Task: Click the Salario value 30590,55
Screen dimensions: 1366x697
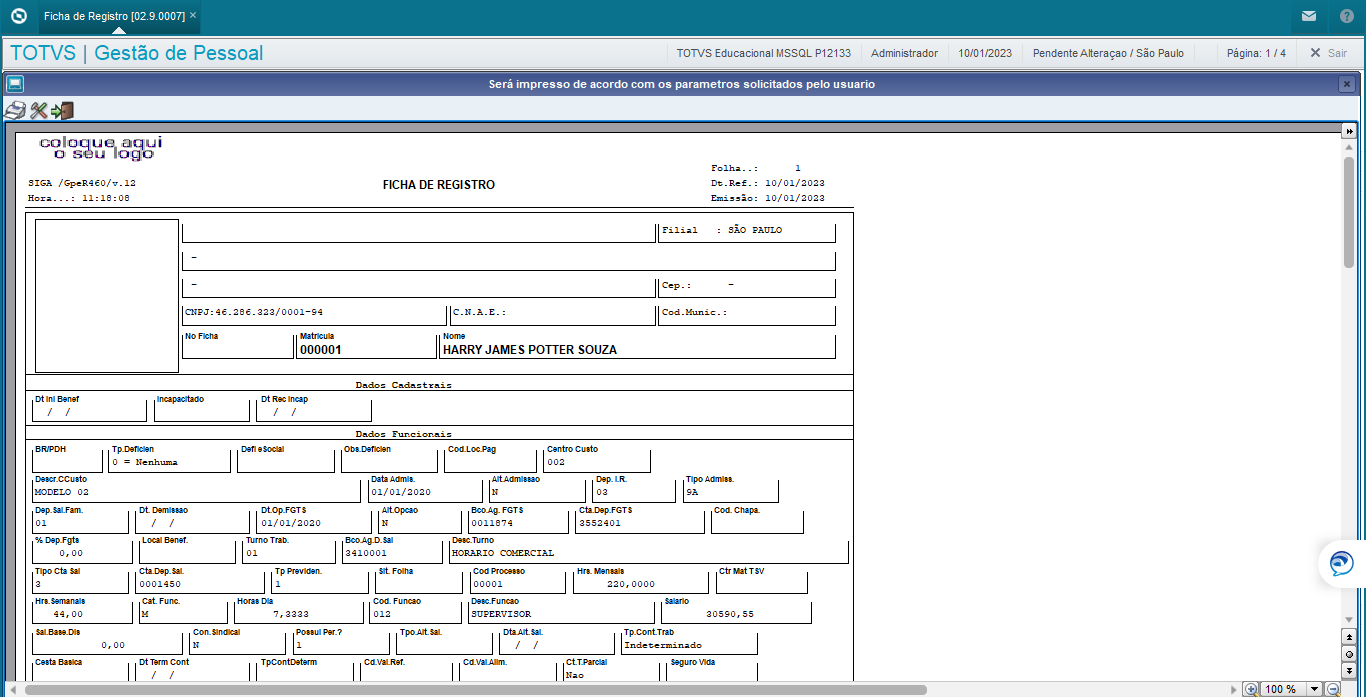Action: [730, 613]
